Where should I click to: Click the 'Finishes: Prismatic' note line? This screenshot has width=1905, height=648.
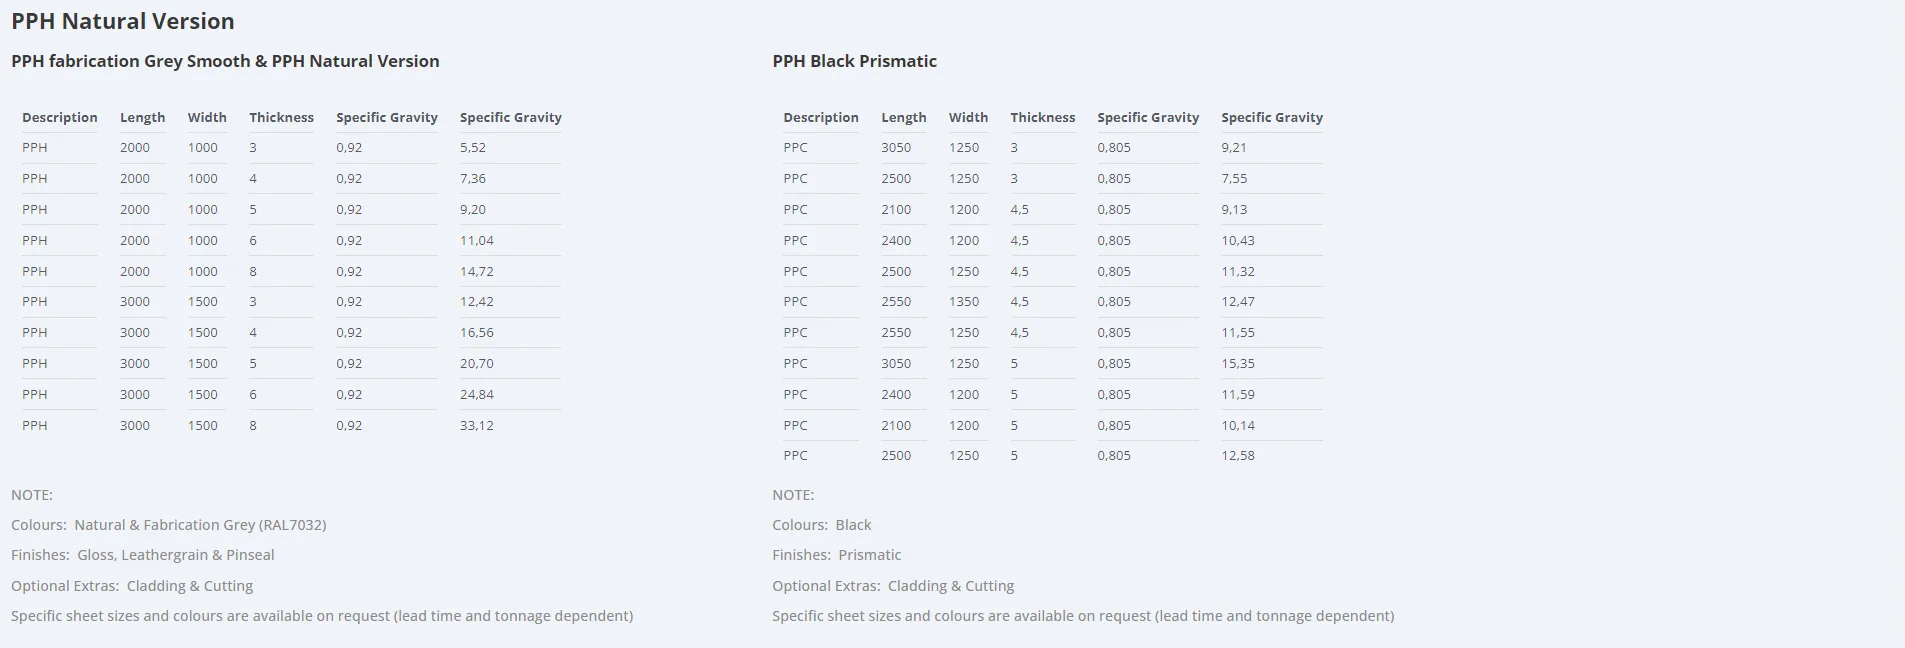point(836,555)
